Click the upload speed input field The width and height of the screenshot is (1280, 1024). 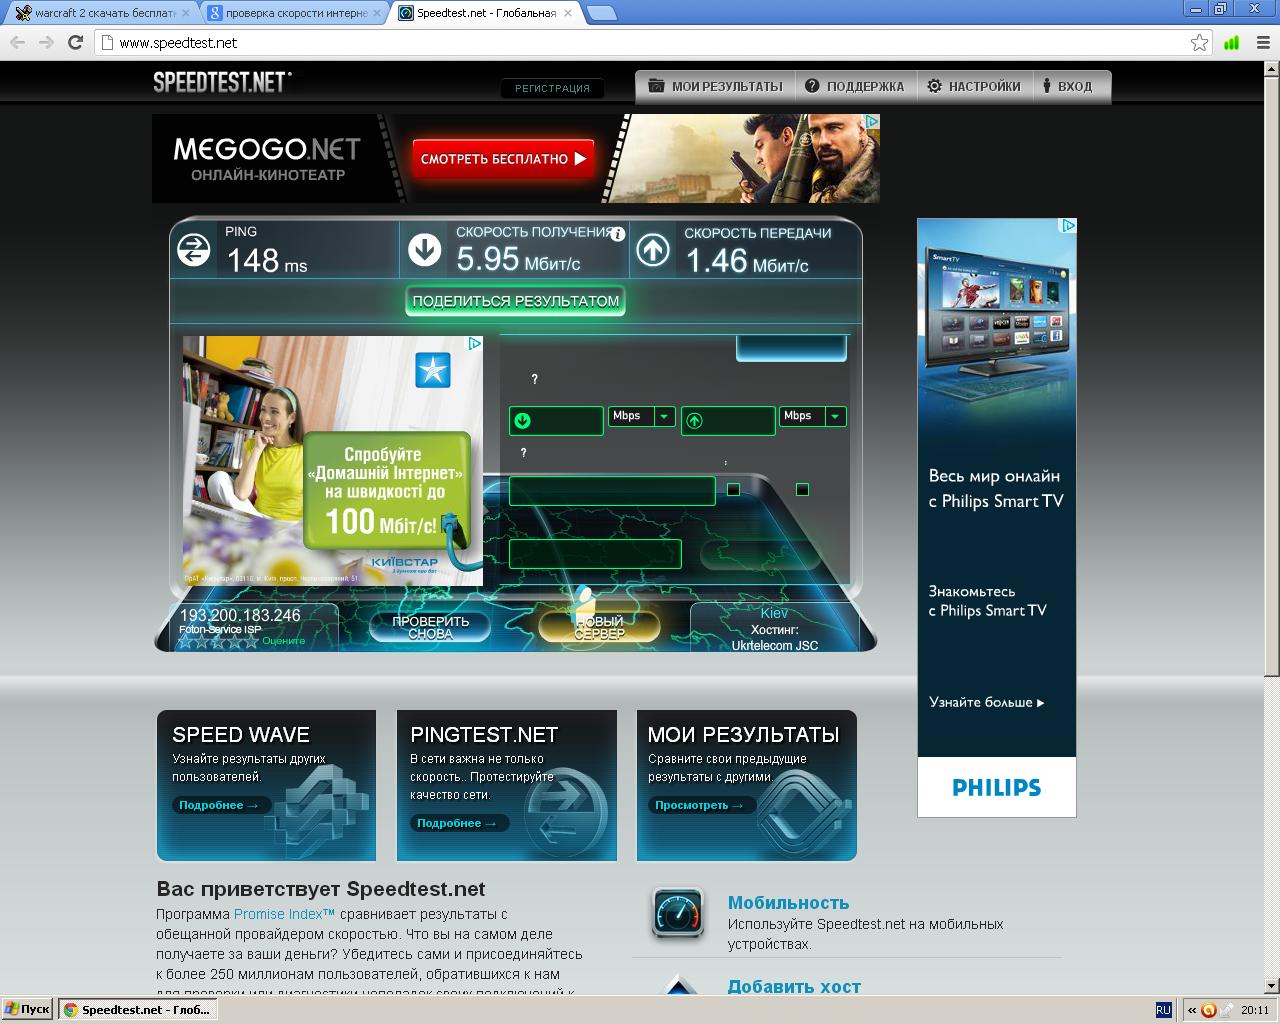[x=728, y=421]
